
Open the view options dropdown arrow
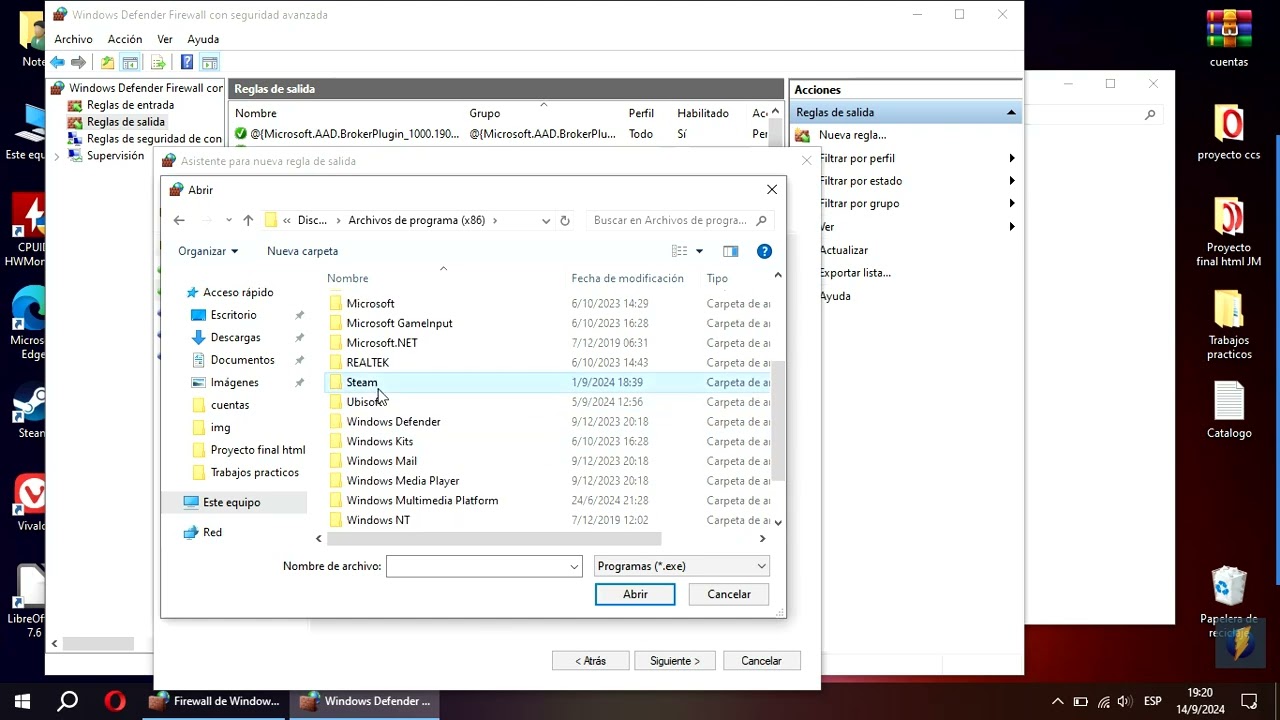coord(699,251)
